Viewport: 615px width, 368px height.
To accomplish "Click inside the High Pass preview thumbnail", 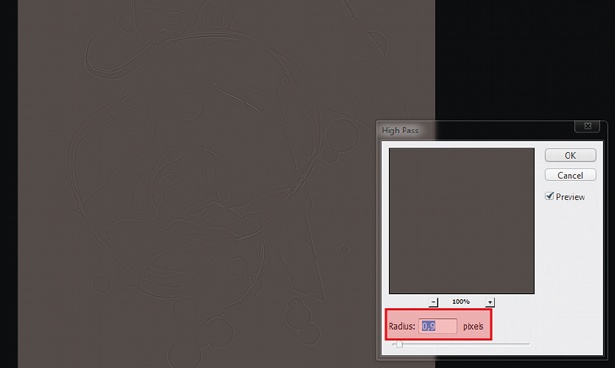I will 462,220.
